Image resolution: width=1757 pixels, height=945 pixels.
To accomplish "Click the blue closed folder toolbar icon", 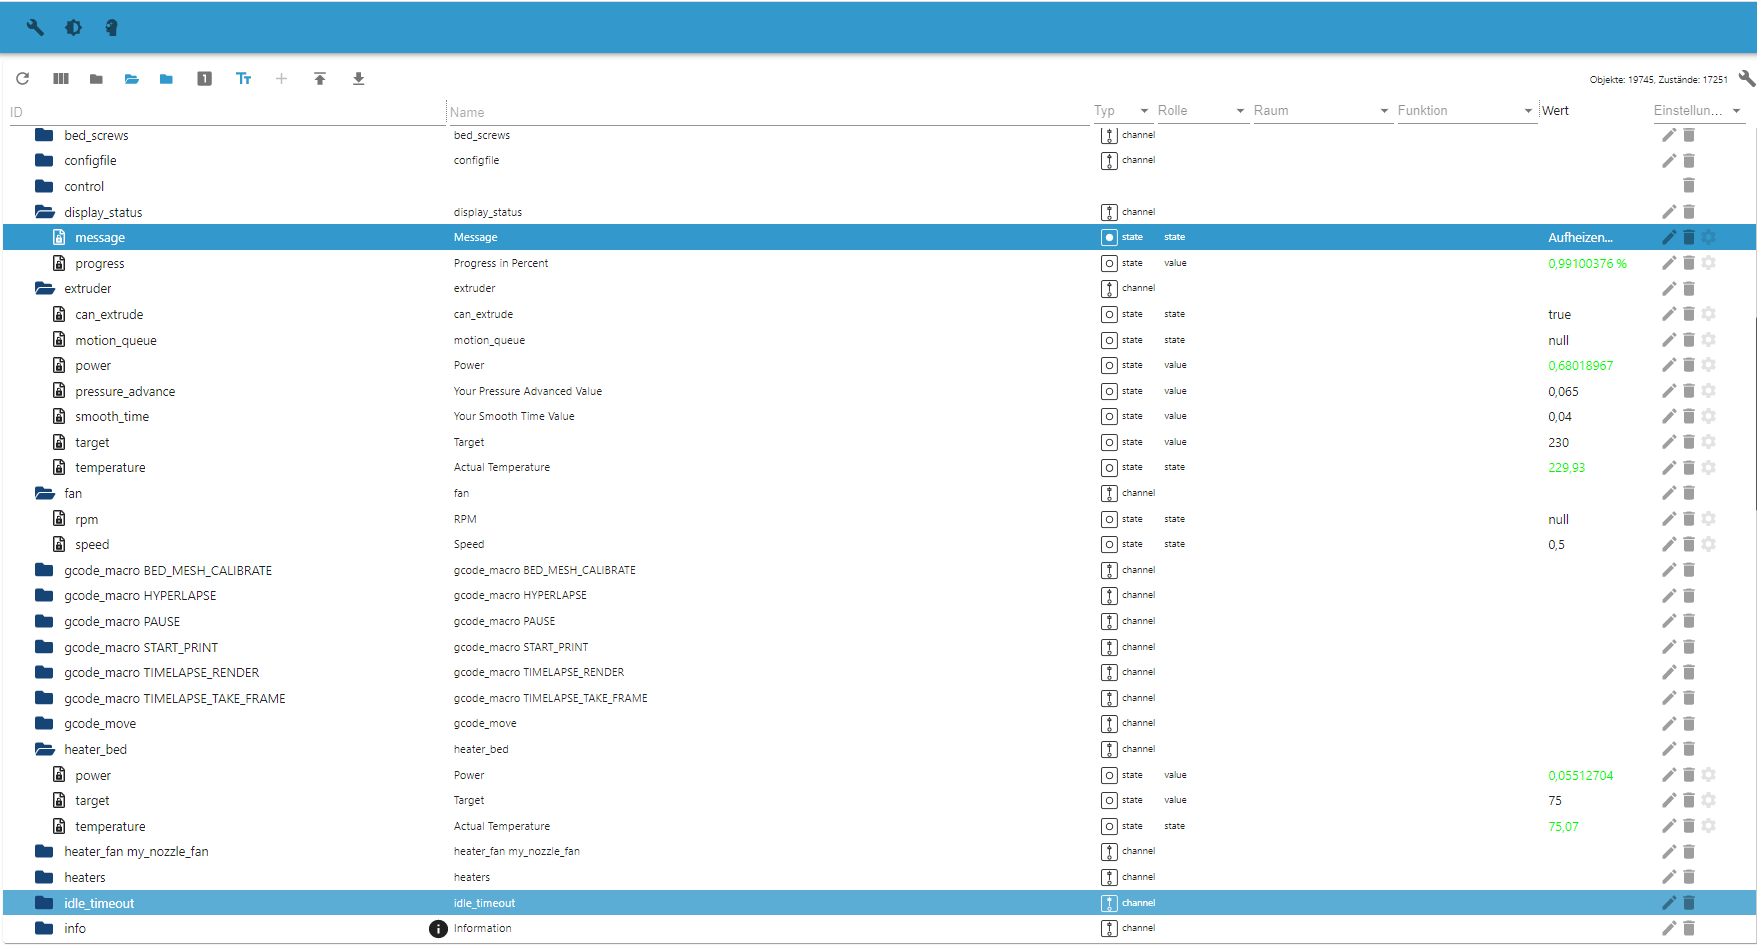I will (166, 79).
